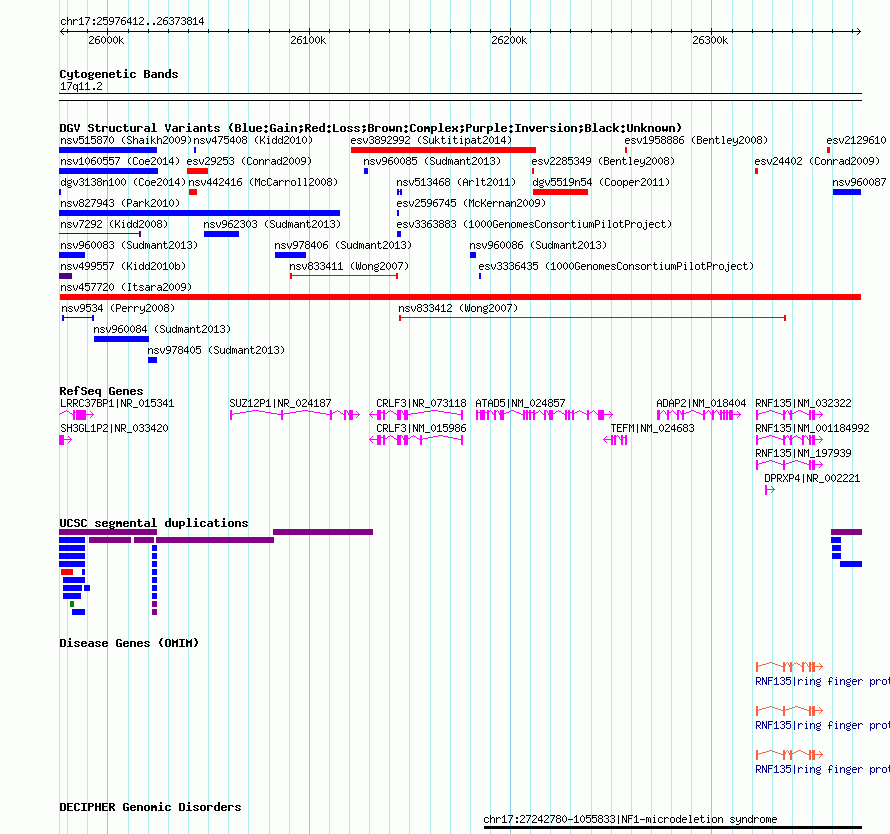890x834 pixels.
Task: Click the UCSC segmental duplications track title
Action: [x=154, y=523]
